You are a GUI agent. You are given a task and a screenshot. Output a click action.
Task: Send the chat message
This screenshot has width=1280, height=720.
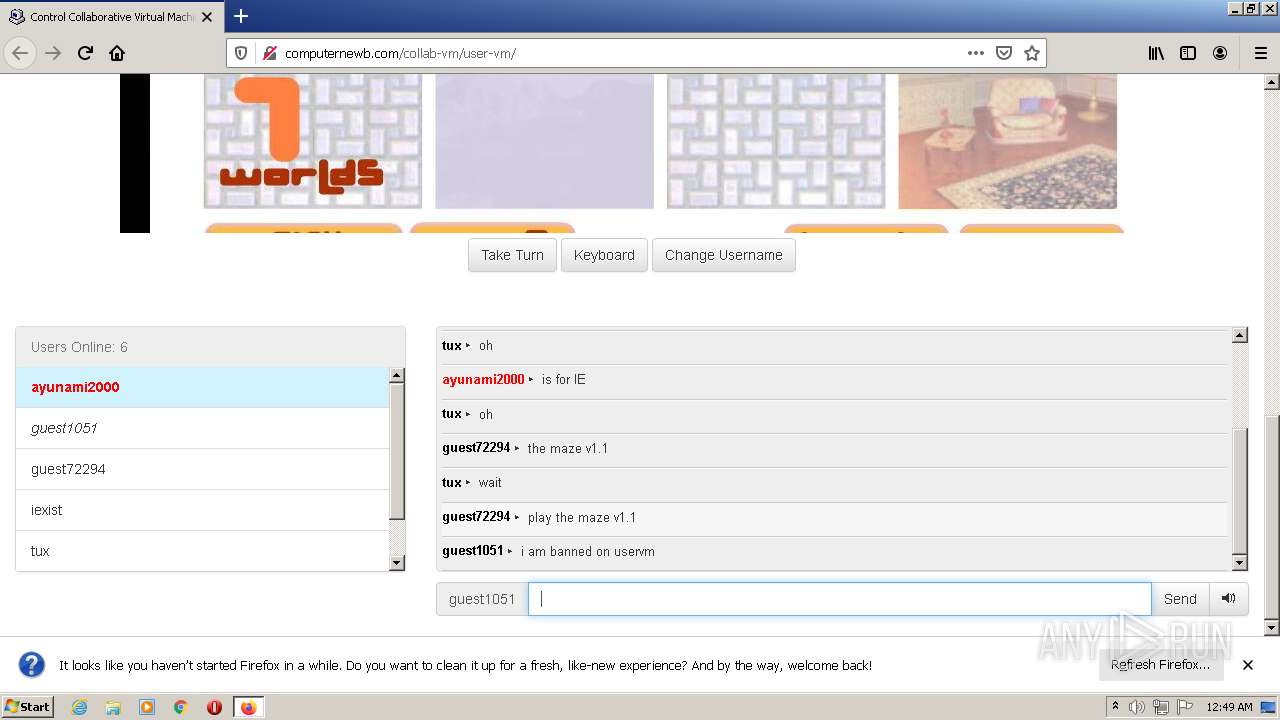(x=1180, y=599)
